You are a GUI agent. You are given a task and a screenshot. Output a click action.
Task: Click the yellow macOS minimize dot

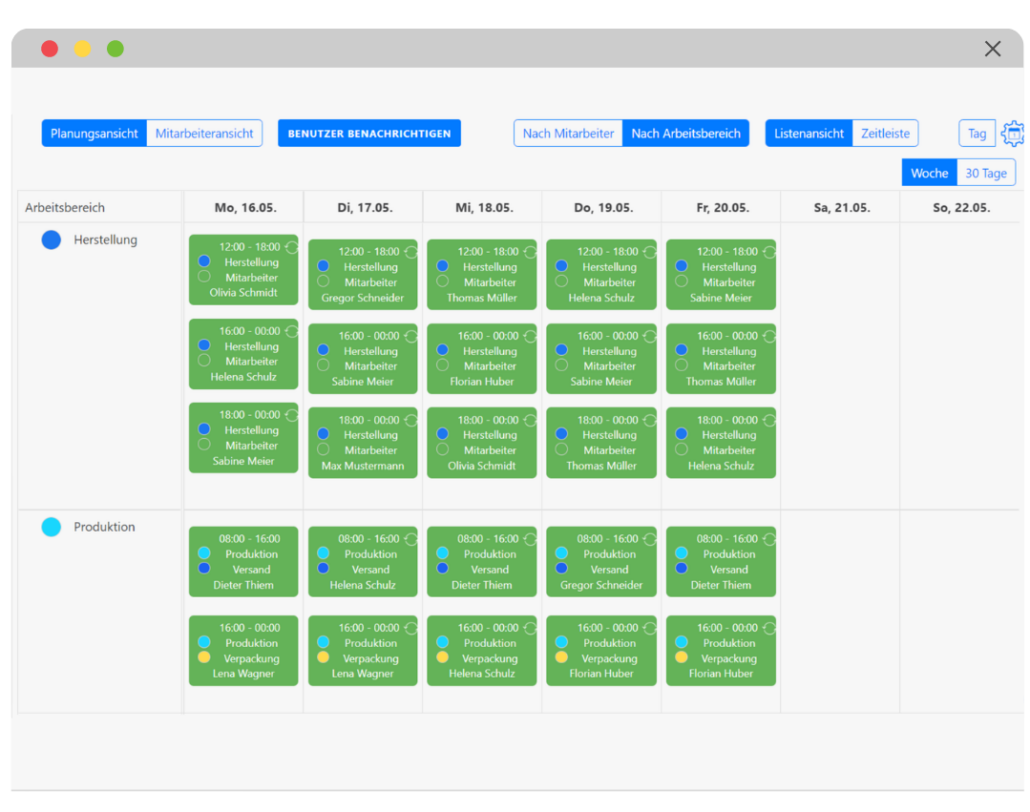pyautogui.click(x=82, y=49)
